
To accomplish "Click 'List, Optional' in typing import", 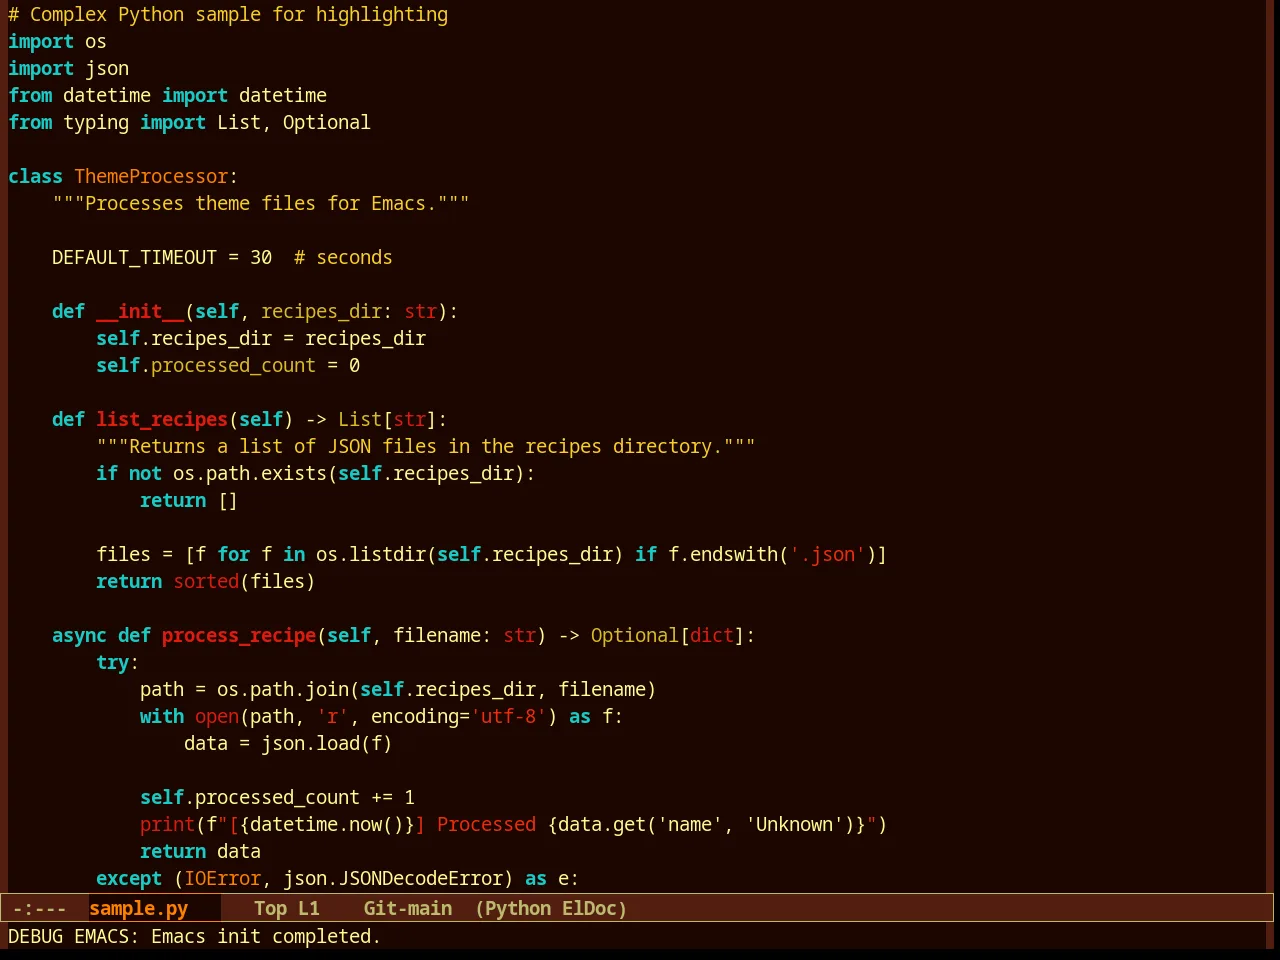I will pos(294,122).
